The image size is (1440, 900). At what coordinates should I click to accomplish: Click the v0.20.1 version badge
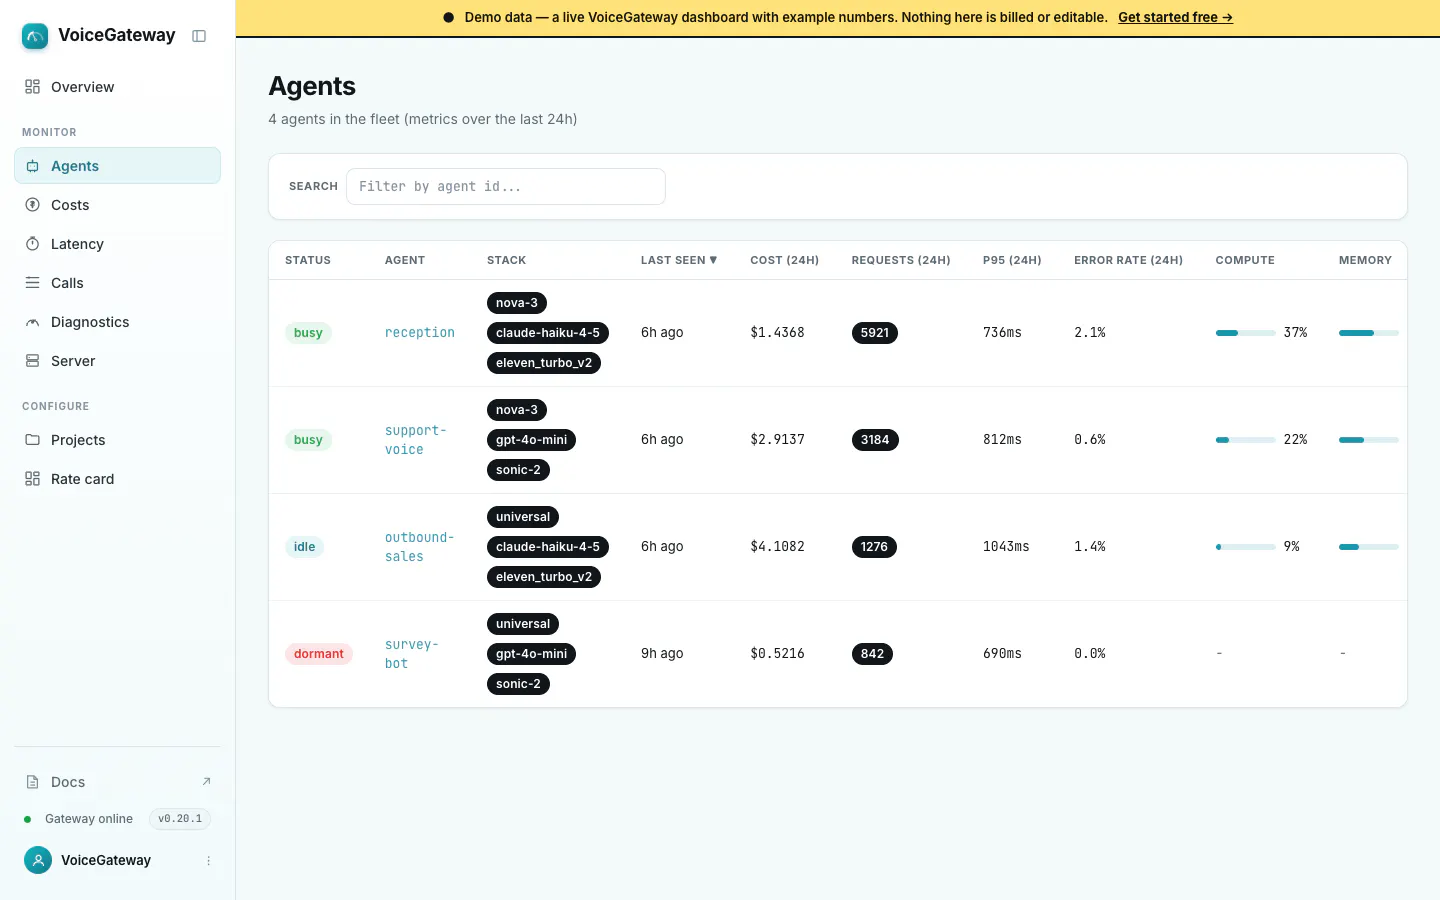180,819
